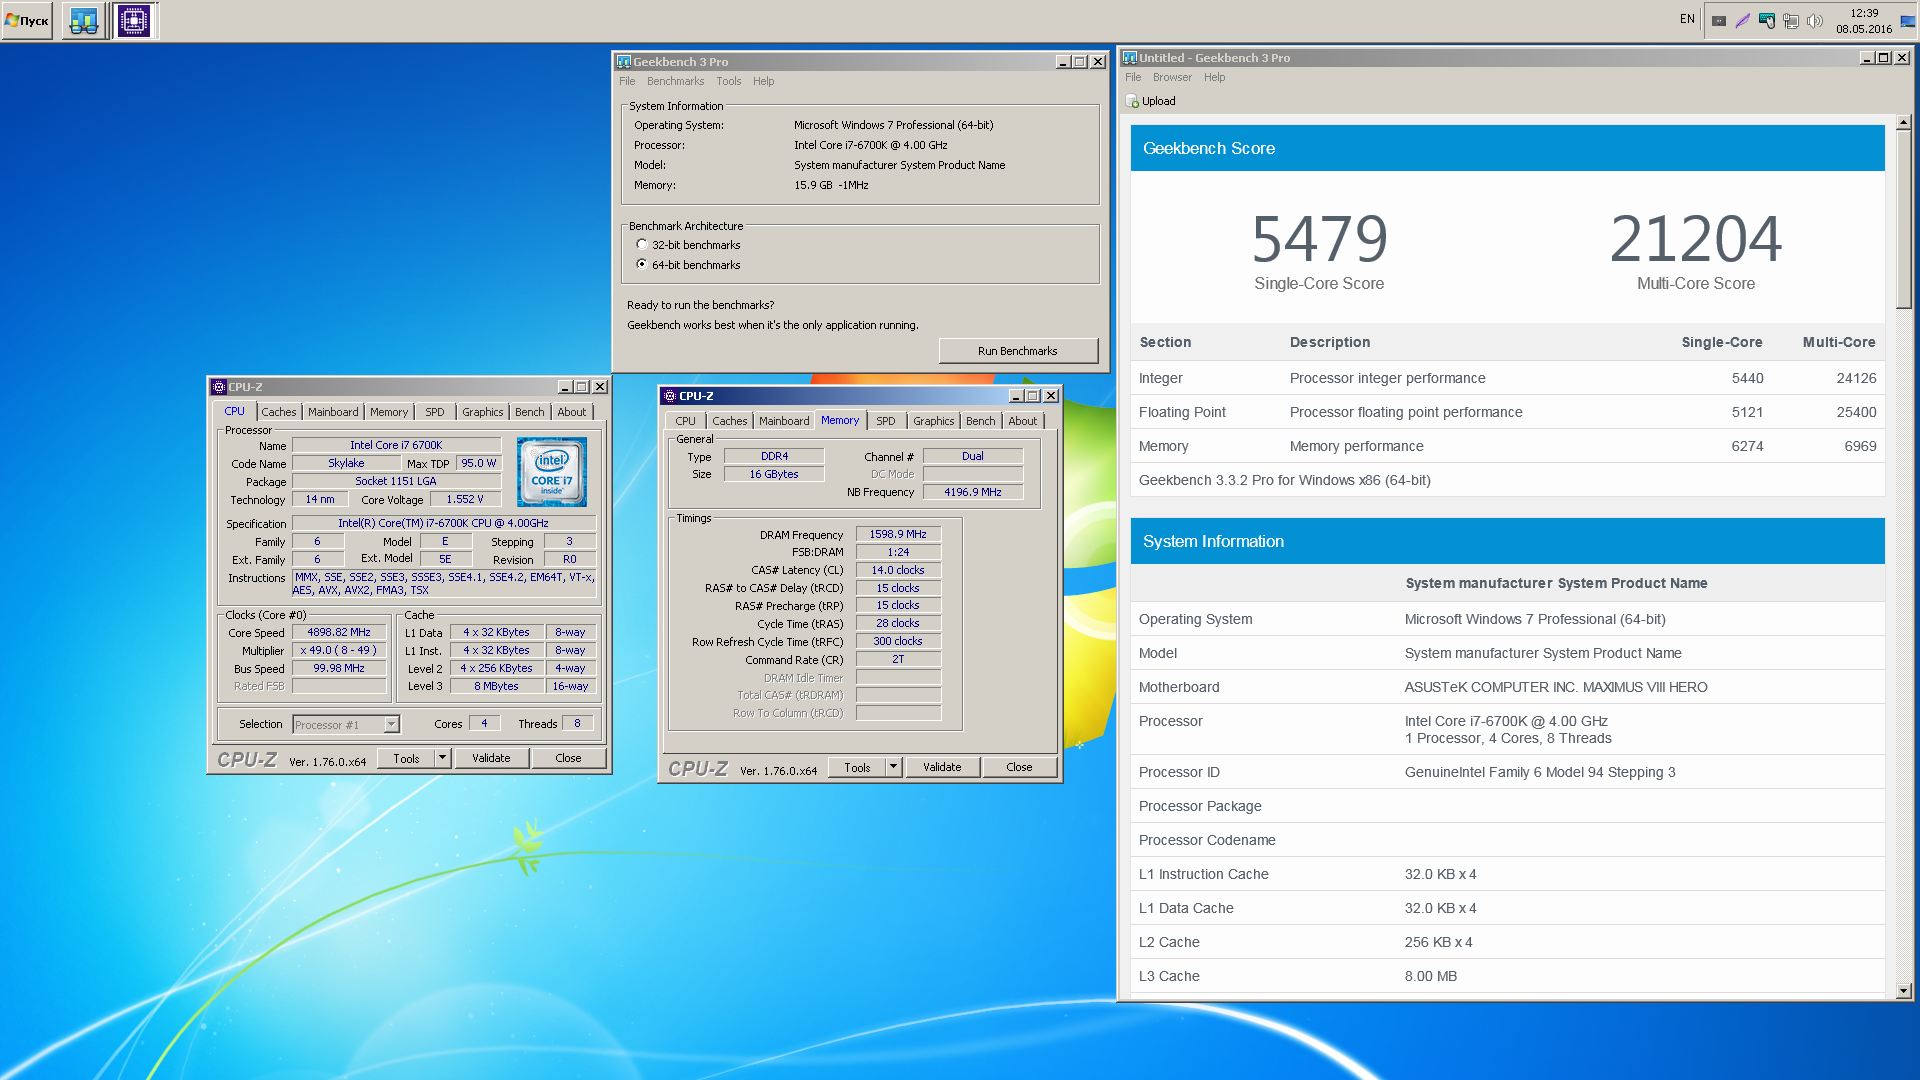Open File menu in Untitled results window
The height and width of the screenshot is (1080, 1920).
point(1133,77)
